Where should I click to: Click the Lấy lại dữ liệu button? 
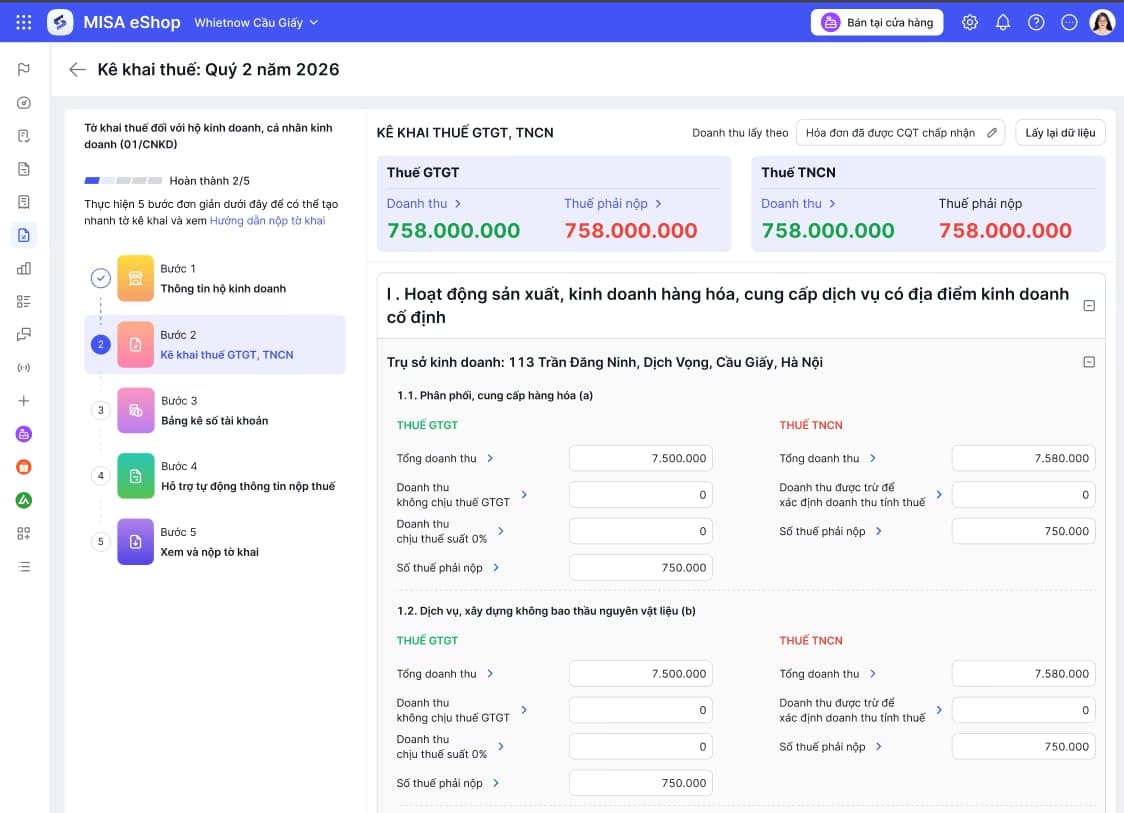pyautogui.click(x=1059, y=133)
